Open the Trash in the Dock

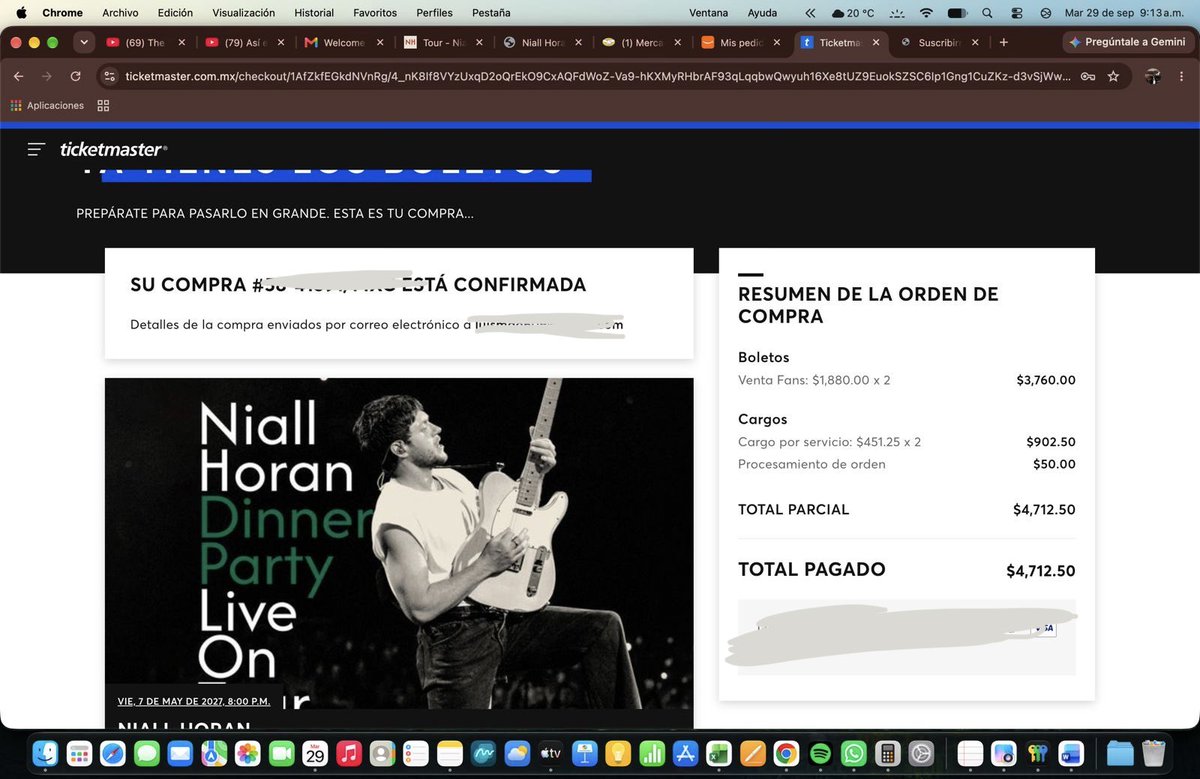pyautogui.click(x=1153, y=753)
